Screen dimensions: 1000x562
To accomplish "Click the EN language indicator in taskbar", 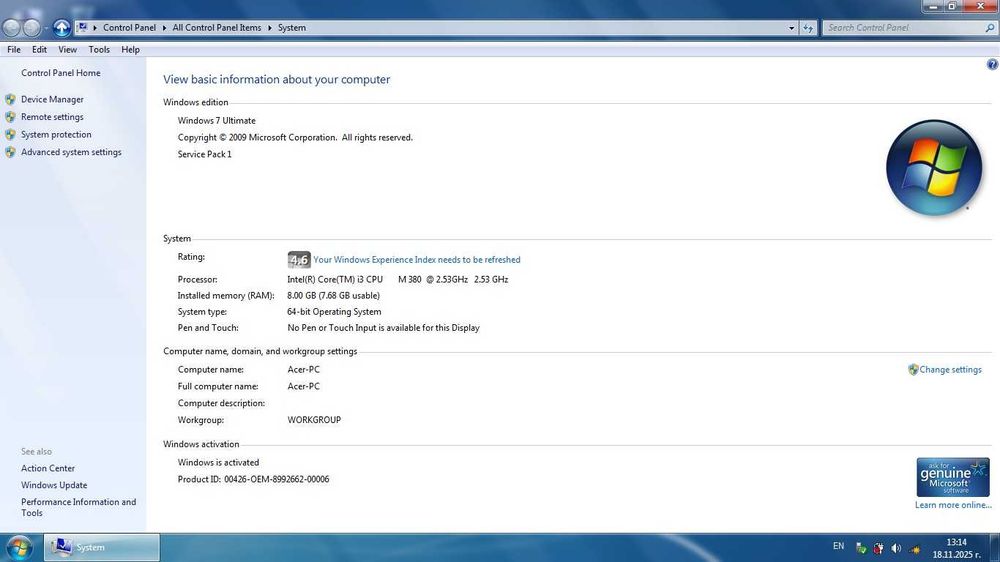I will pos(839,546).
